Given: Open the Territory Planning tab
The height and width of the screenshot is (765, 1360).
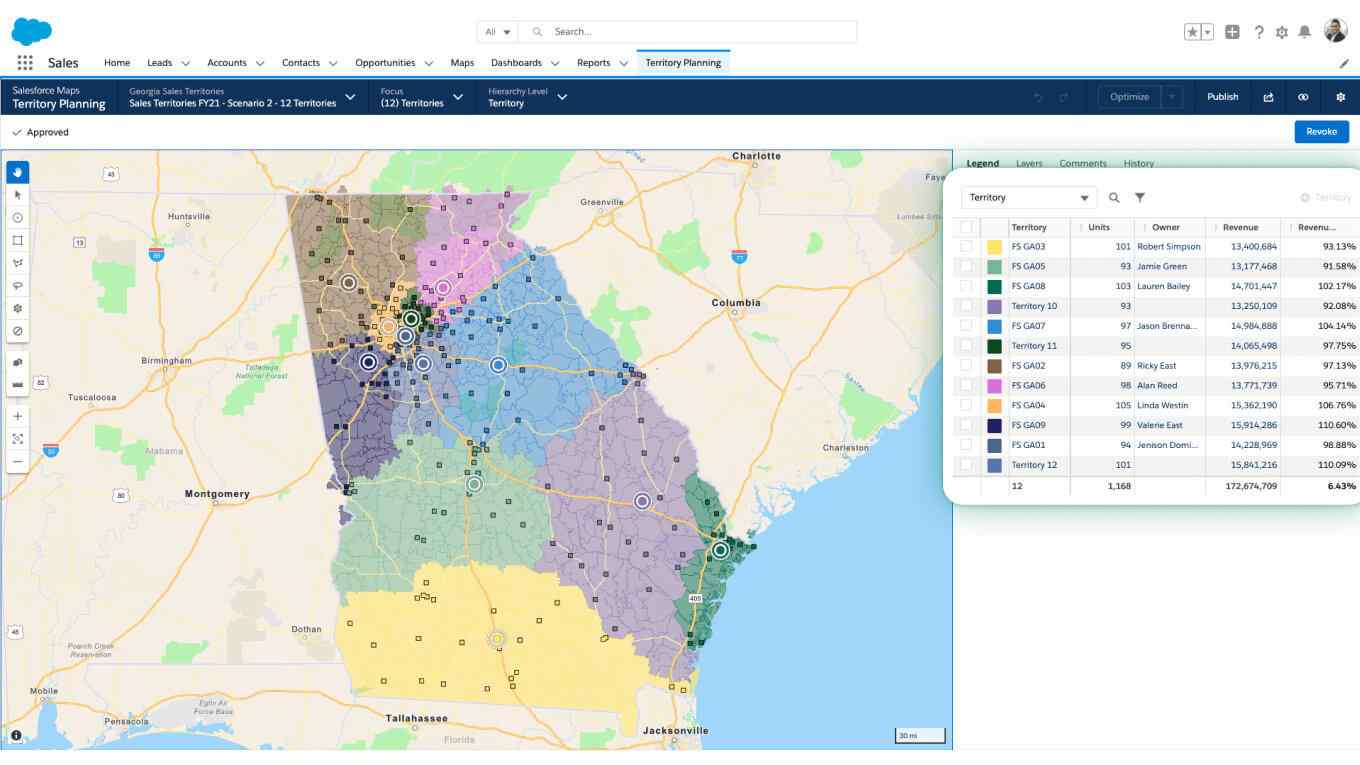Looking at the screenshot, I should 683,63.
